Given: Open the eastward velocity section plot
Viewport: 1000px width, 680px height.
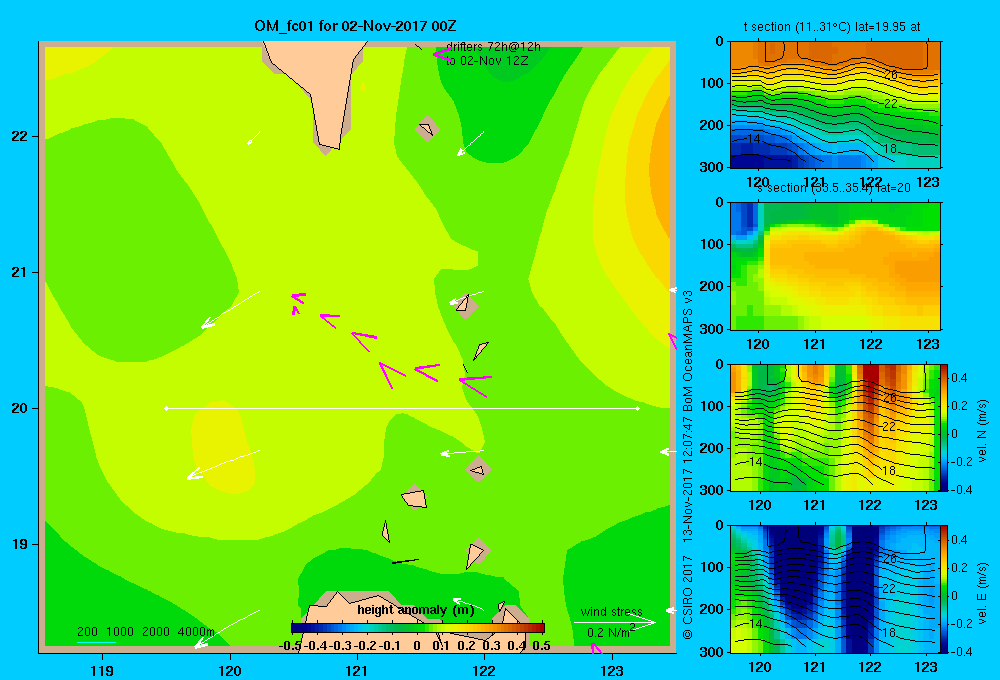Looking at the screenshot, I should tap(835, 589).
